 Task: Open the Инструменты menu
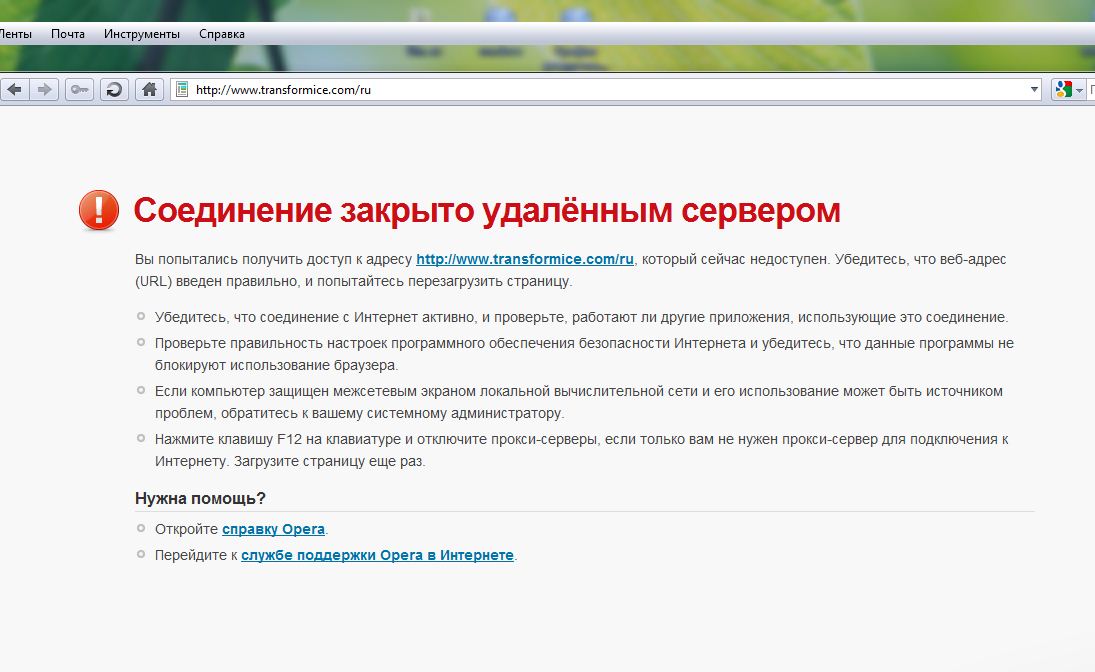[142, 34]
